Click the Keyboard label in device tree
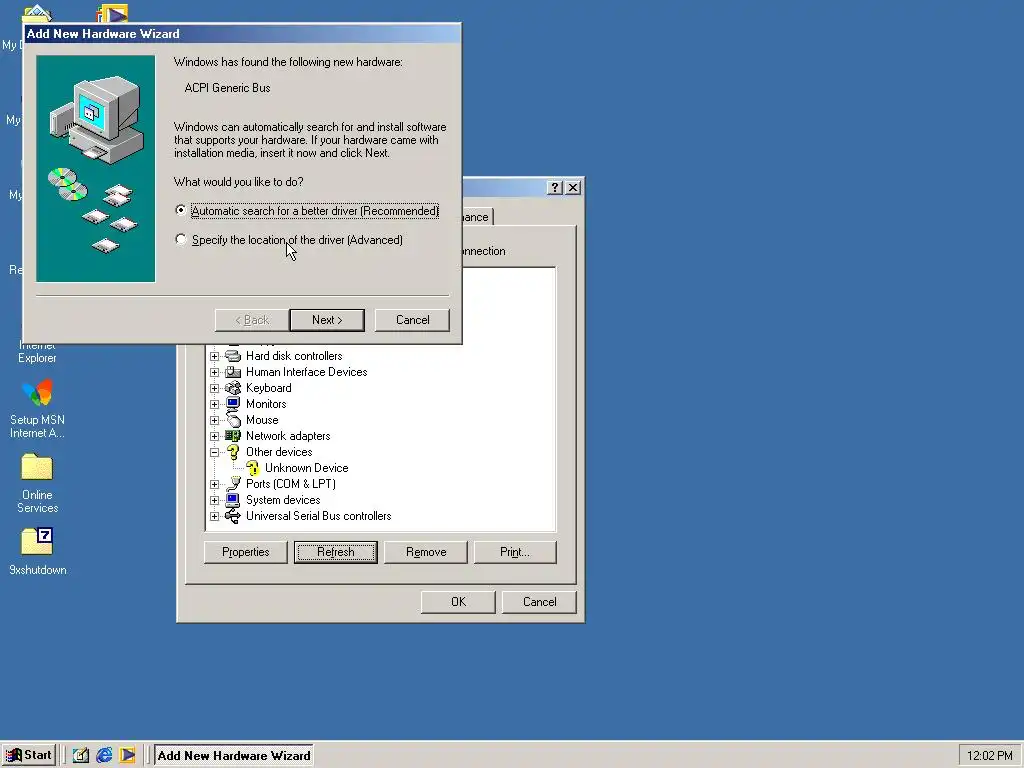 pyautogui.click(x=268, y=388)
